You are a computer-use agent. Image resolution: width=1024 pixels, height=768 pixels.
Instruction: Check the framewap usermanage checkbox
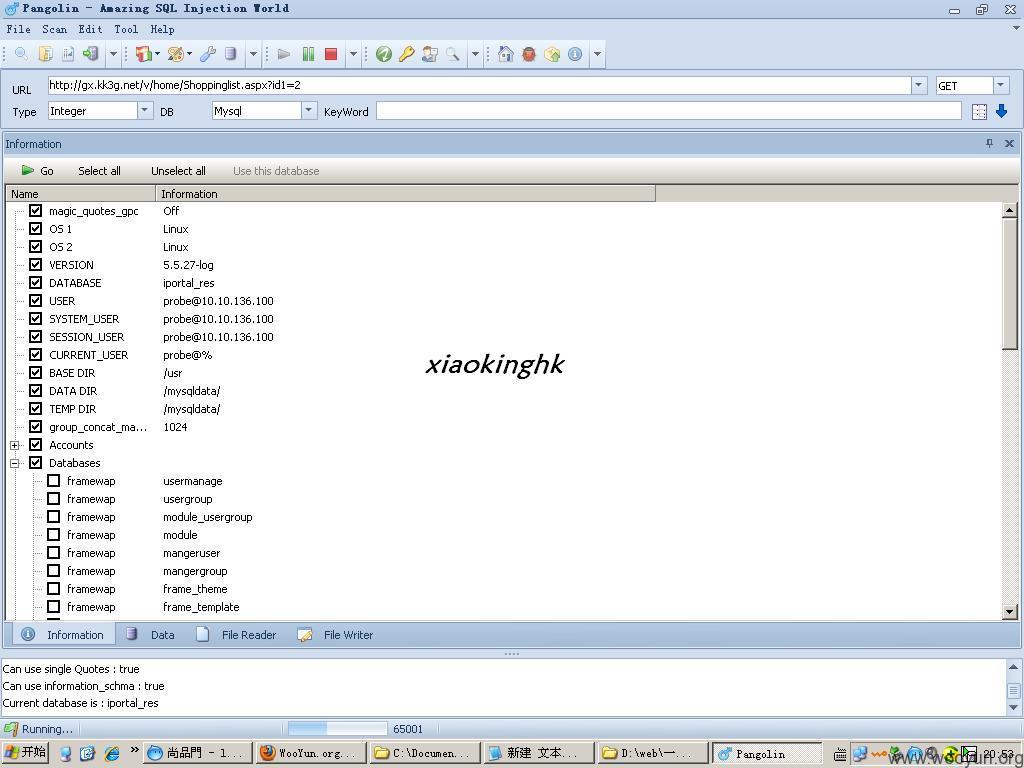pos(54,481)
